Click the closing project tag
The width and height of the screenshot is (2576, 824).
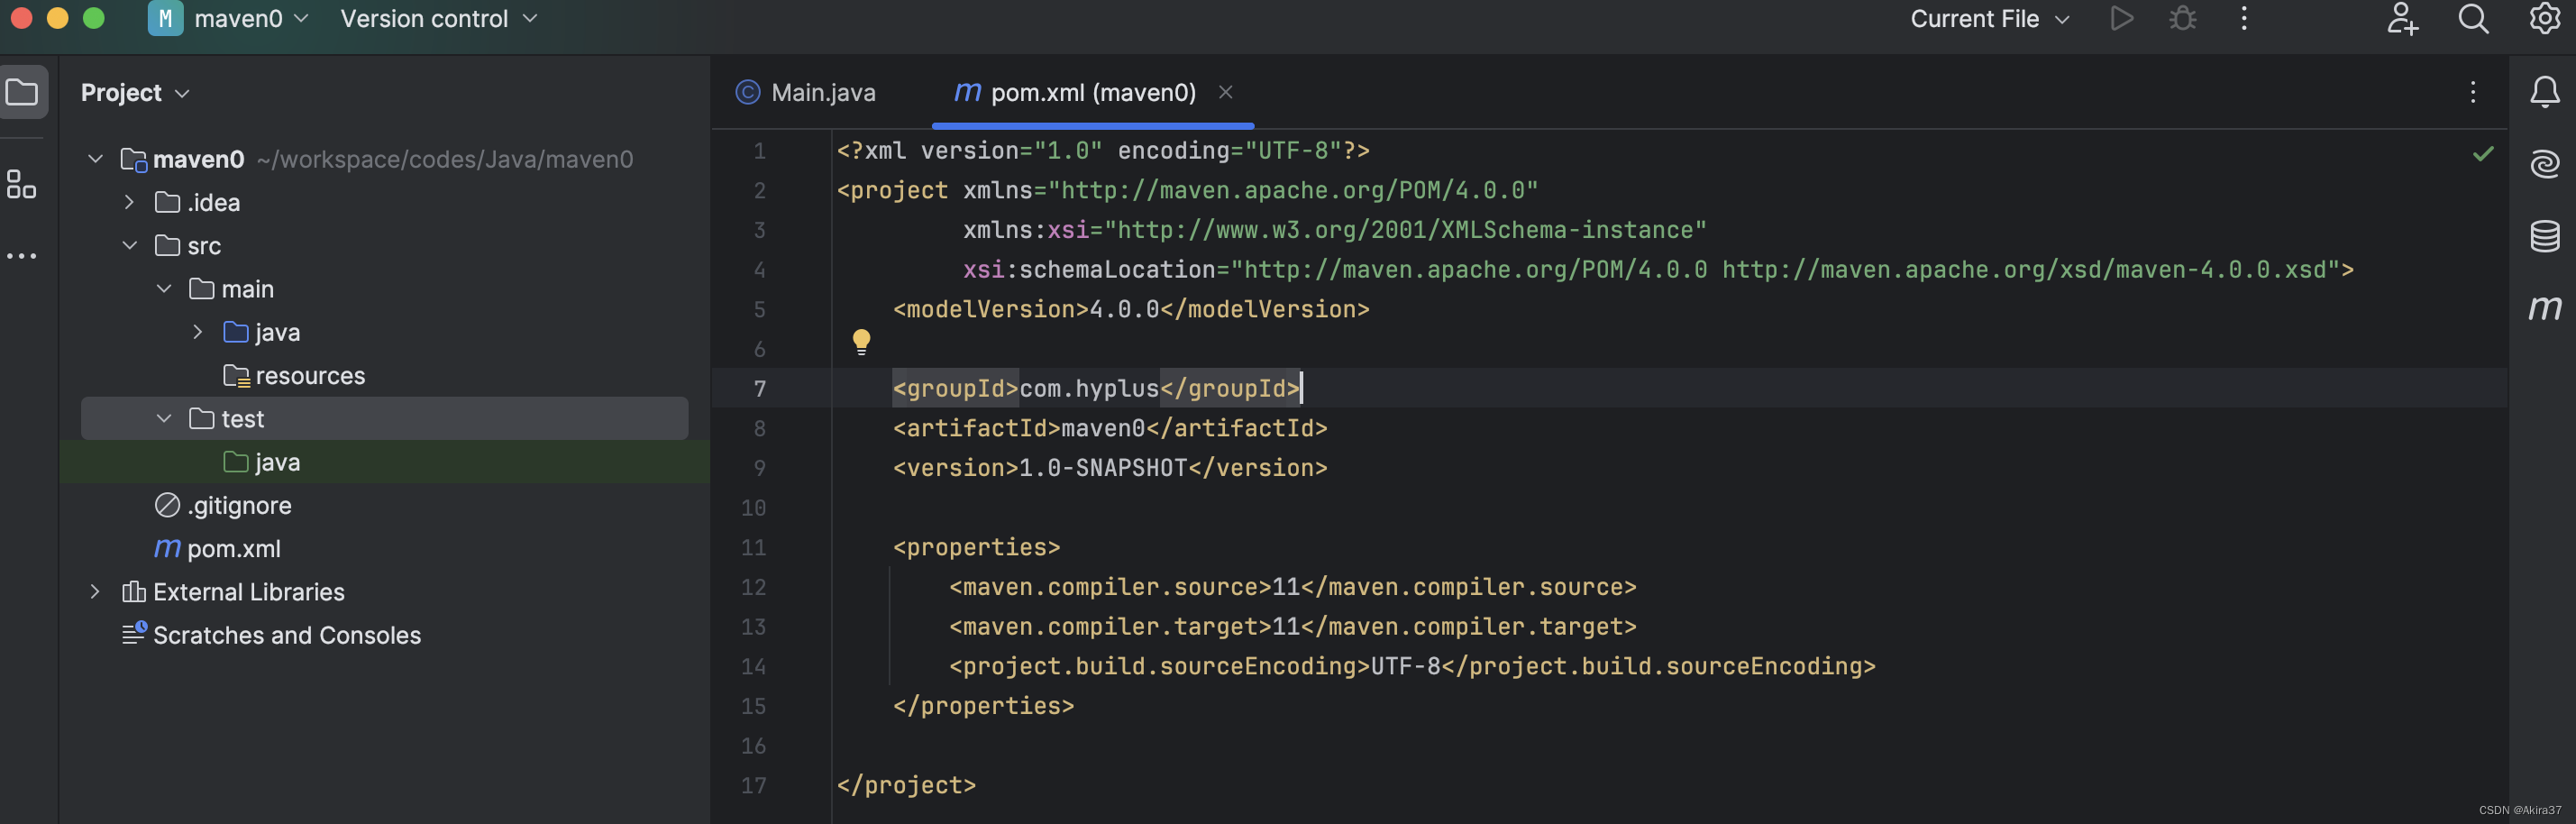coord(906,785)
